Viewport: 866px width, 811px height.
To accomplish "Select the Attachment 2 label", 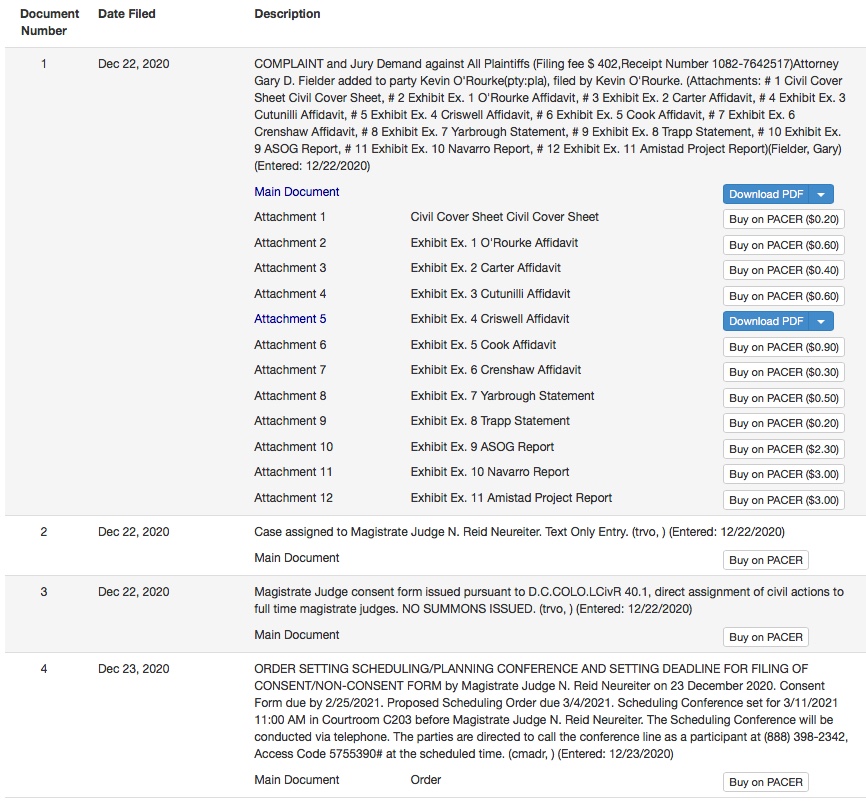I will 290,243.
